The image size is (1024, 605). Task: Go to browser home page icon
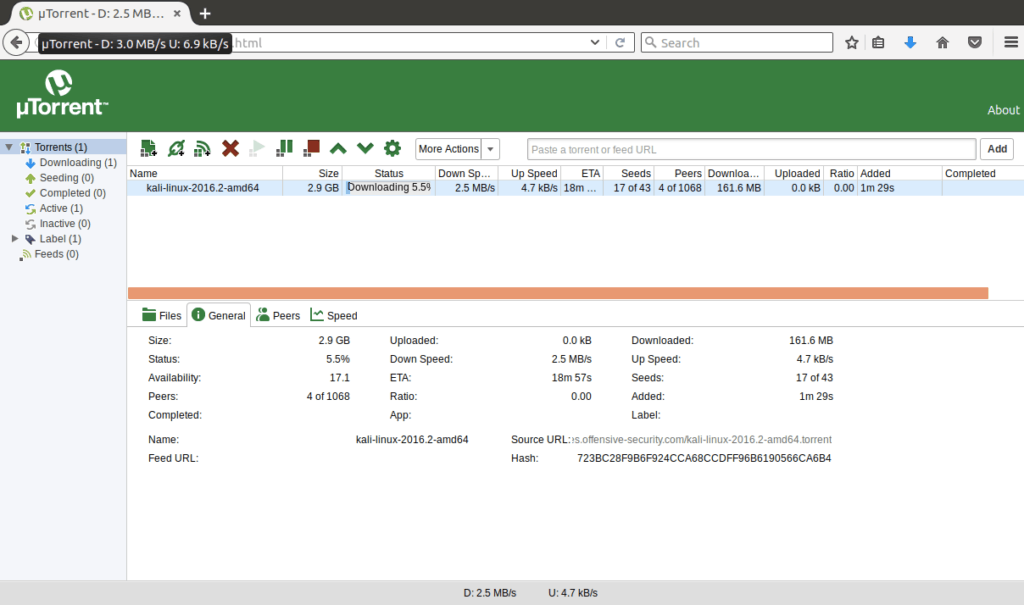[942, 43]
